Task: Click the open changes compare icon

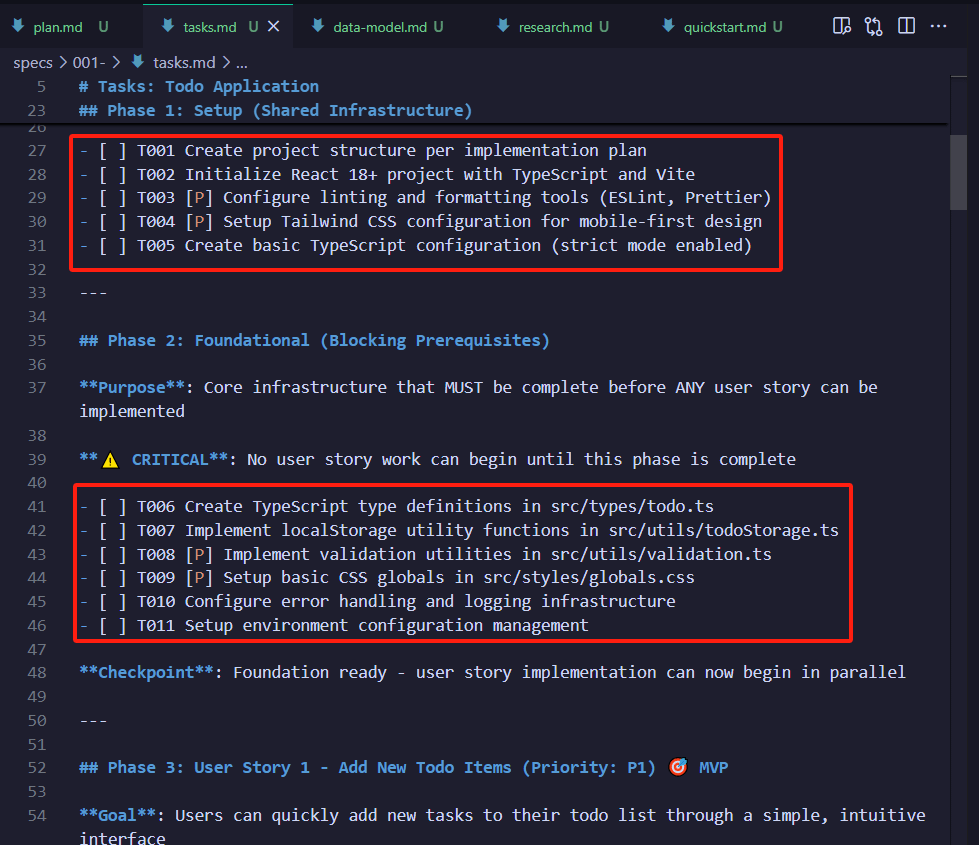Action: [x=874, y=26]
